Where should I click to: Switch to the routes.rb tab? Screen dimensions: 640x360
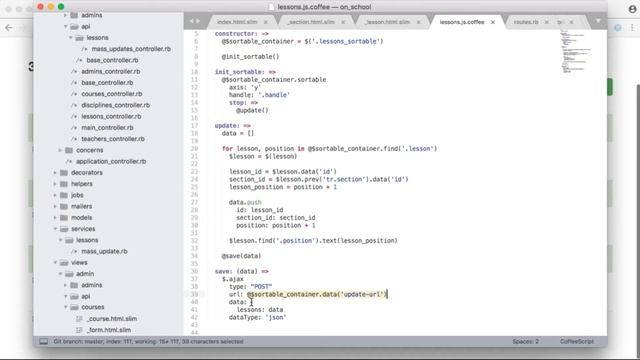coord(526,22)
